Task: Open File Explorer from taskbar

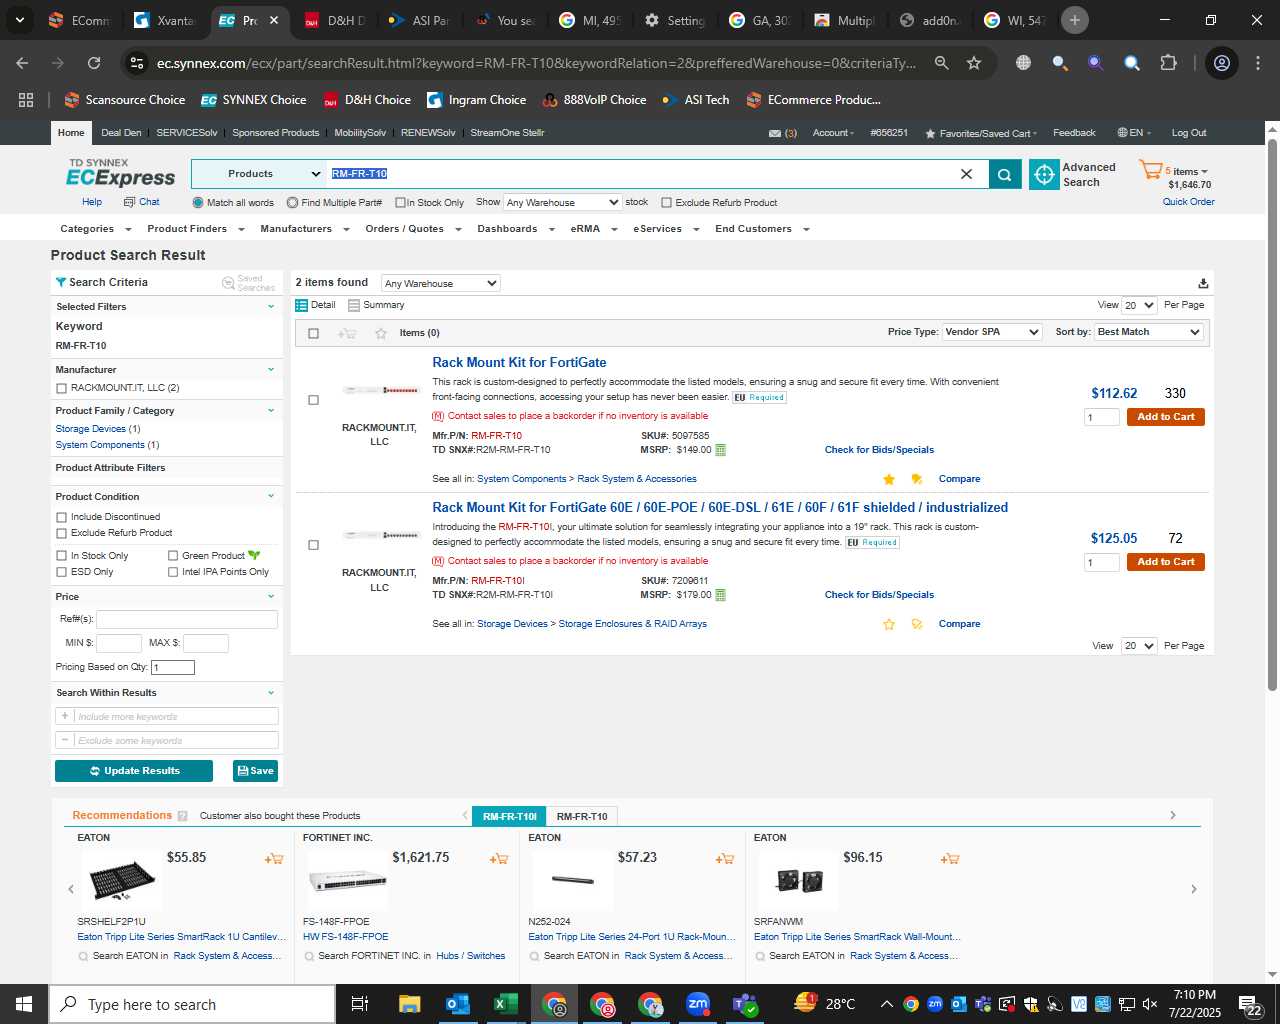Action: 409,1004
